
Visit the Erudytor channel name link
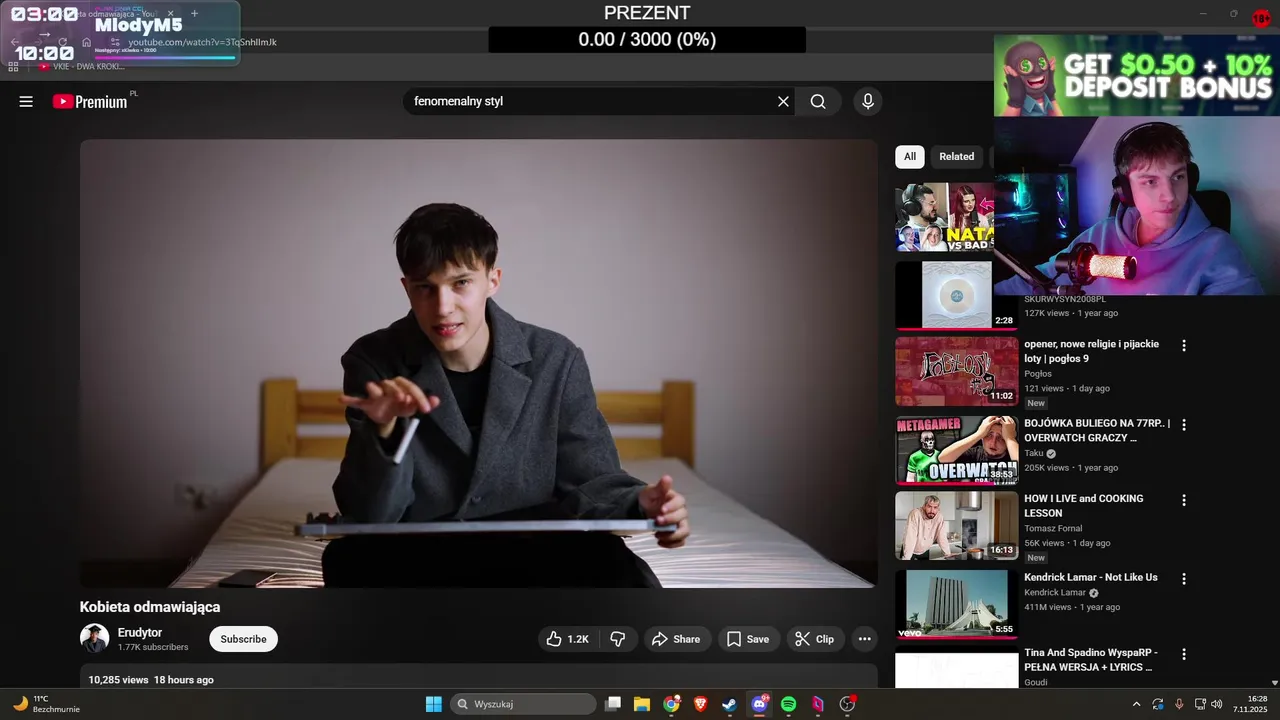click(140, 633)
